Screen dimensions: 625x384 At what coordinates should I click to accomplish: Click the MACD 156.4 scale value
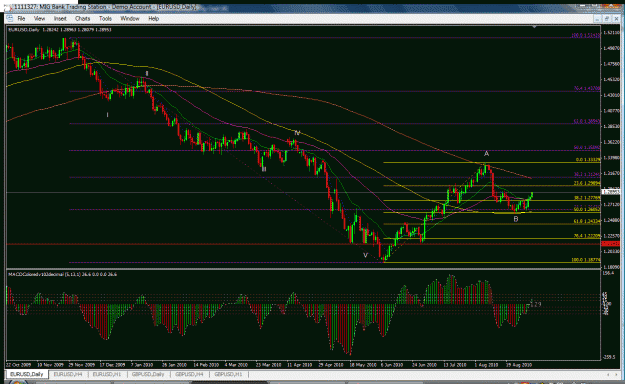(609, 273)
